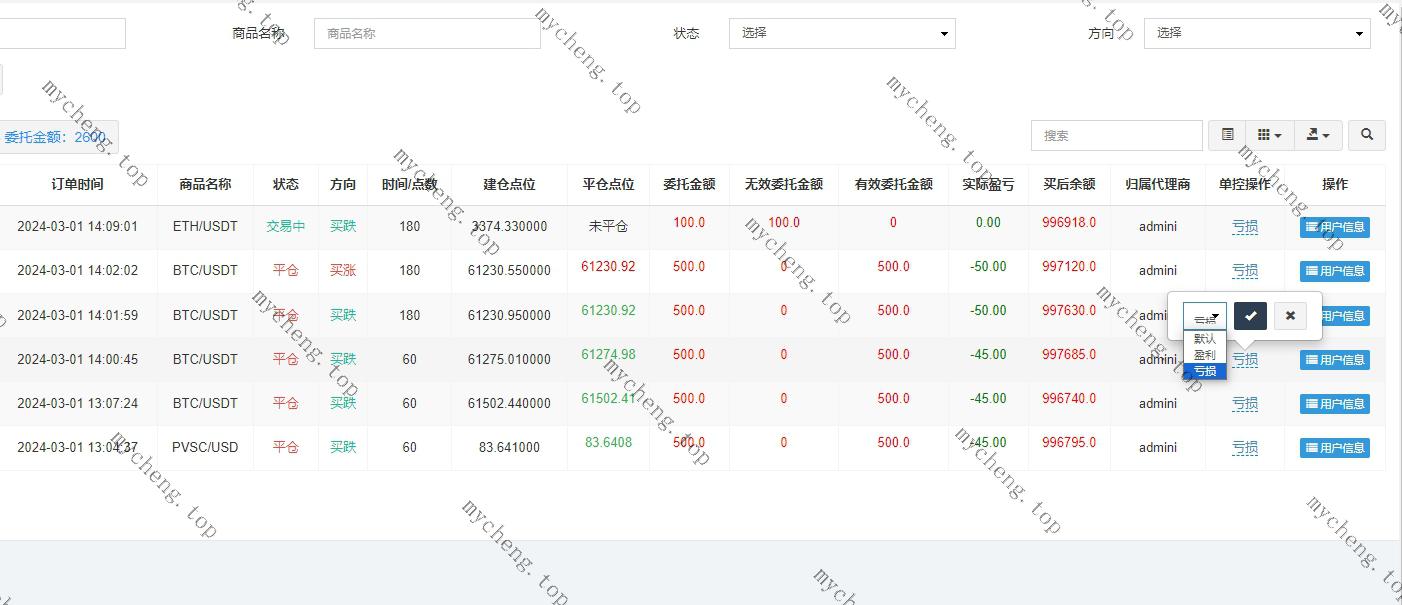Screen dimensions: 1402x605
Task: Open 用户信息 for the 14:00:45 order
Action: (1335, 359)
